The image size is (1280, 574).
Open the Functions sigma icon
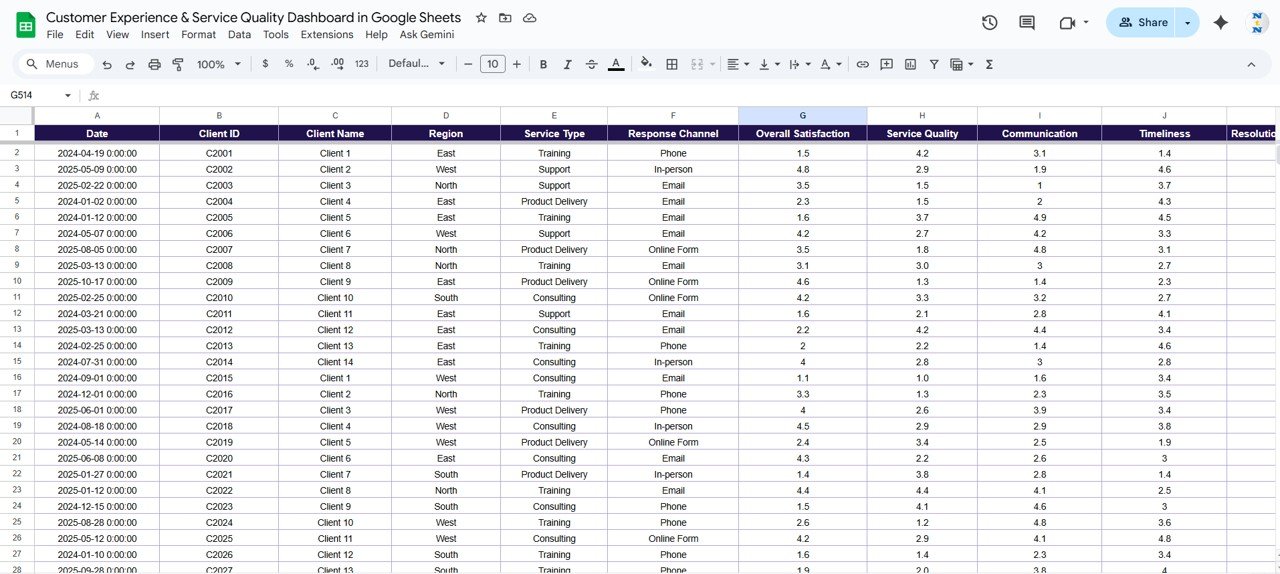pyautogui.click(x=989, y=64)
